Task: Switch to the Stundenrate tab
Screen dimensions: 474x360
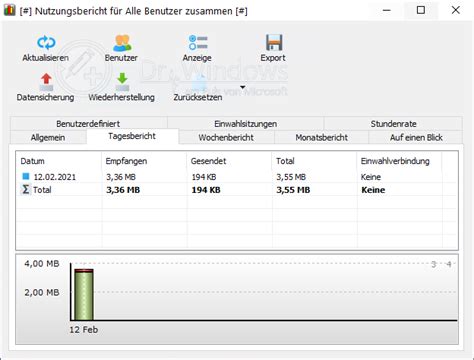Action: pos(393,124)
